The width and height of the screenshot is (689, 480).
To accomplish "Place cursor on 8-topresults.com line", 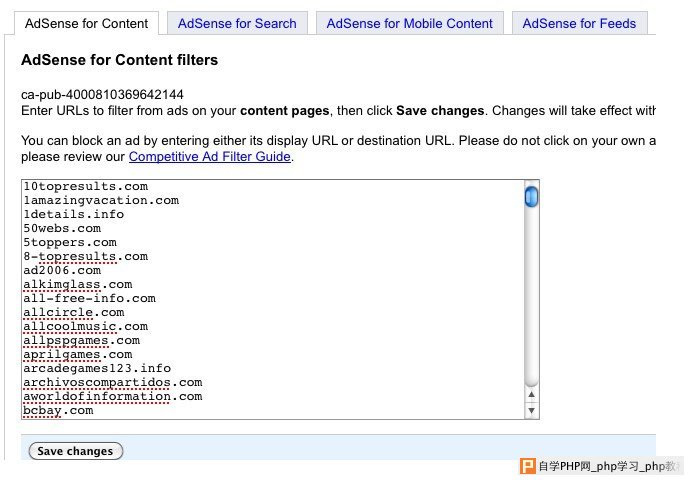I will (85, 256).
